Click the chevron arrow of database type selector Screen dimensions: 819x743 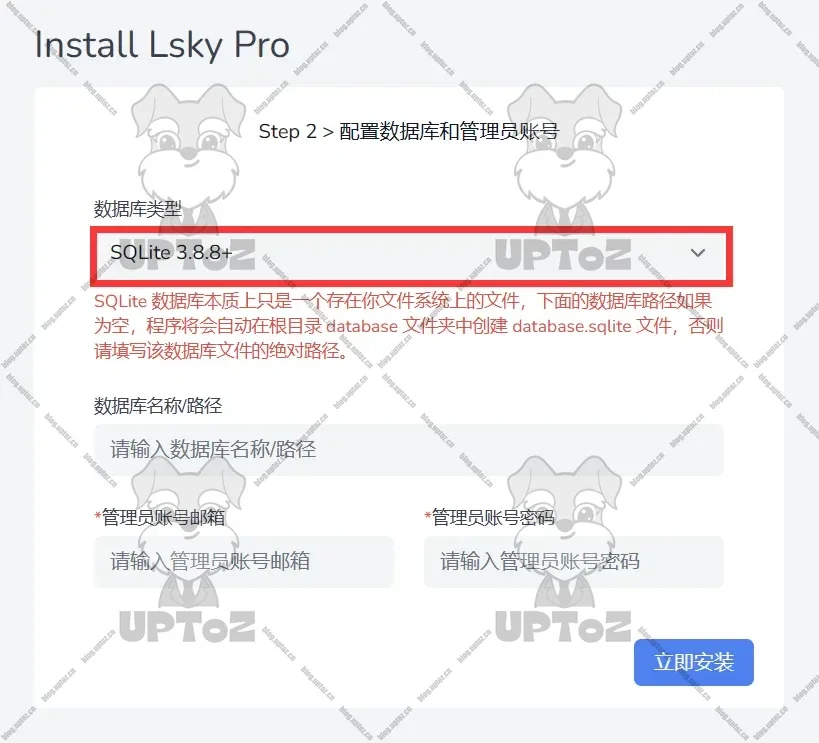click(698, 253)
